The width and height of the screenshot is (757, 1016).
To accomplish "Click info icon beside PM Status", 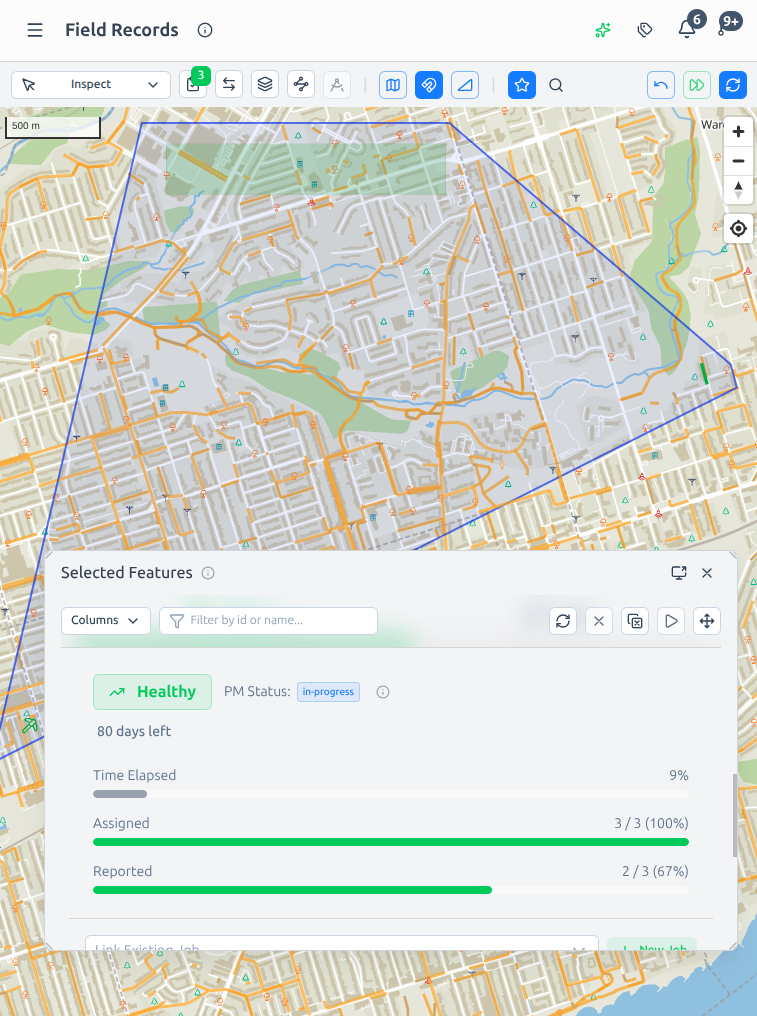I will [x=383, y=692].
